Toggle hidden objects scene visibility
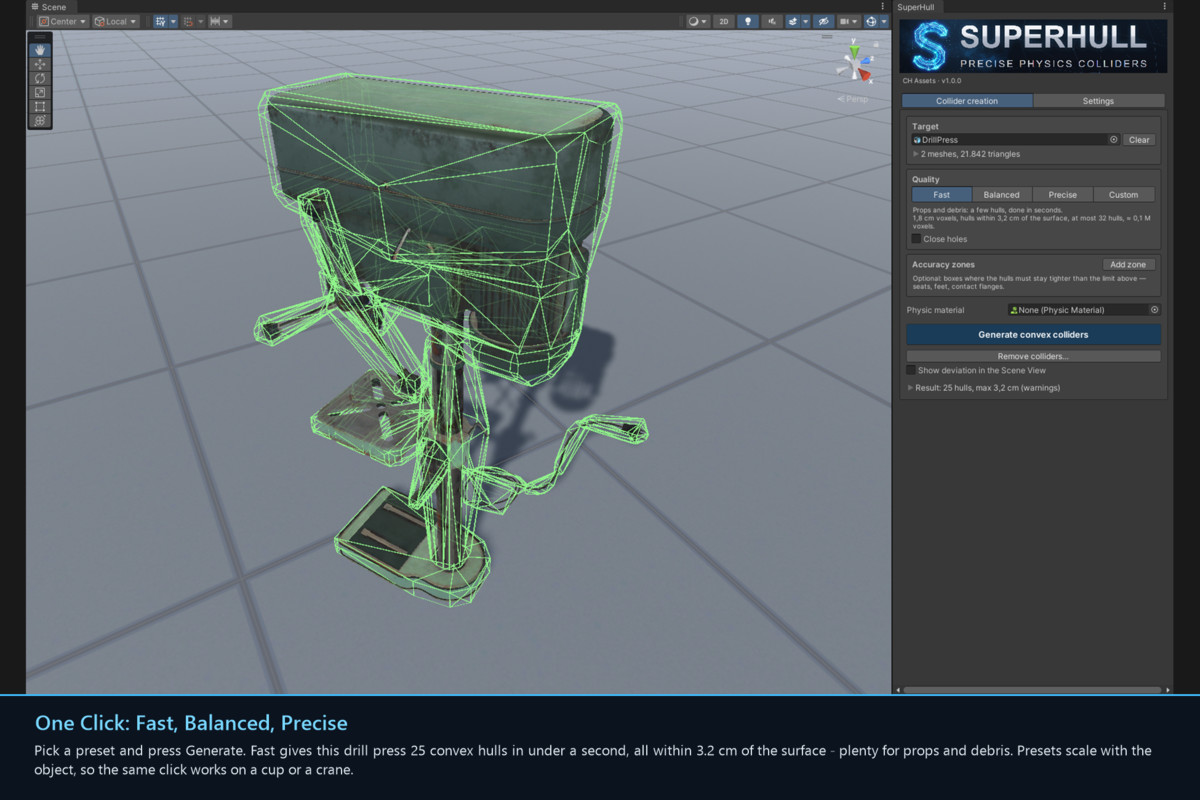1200x800 pixels. (824, 21)
